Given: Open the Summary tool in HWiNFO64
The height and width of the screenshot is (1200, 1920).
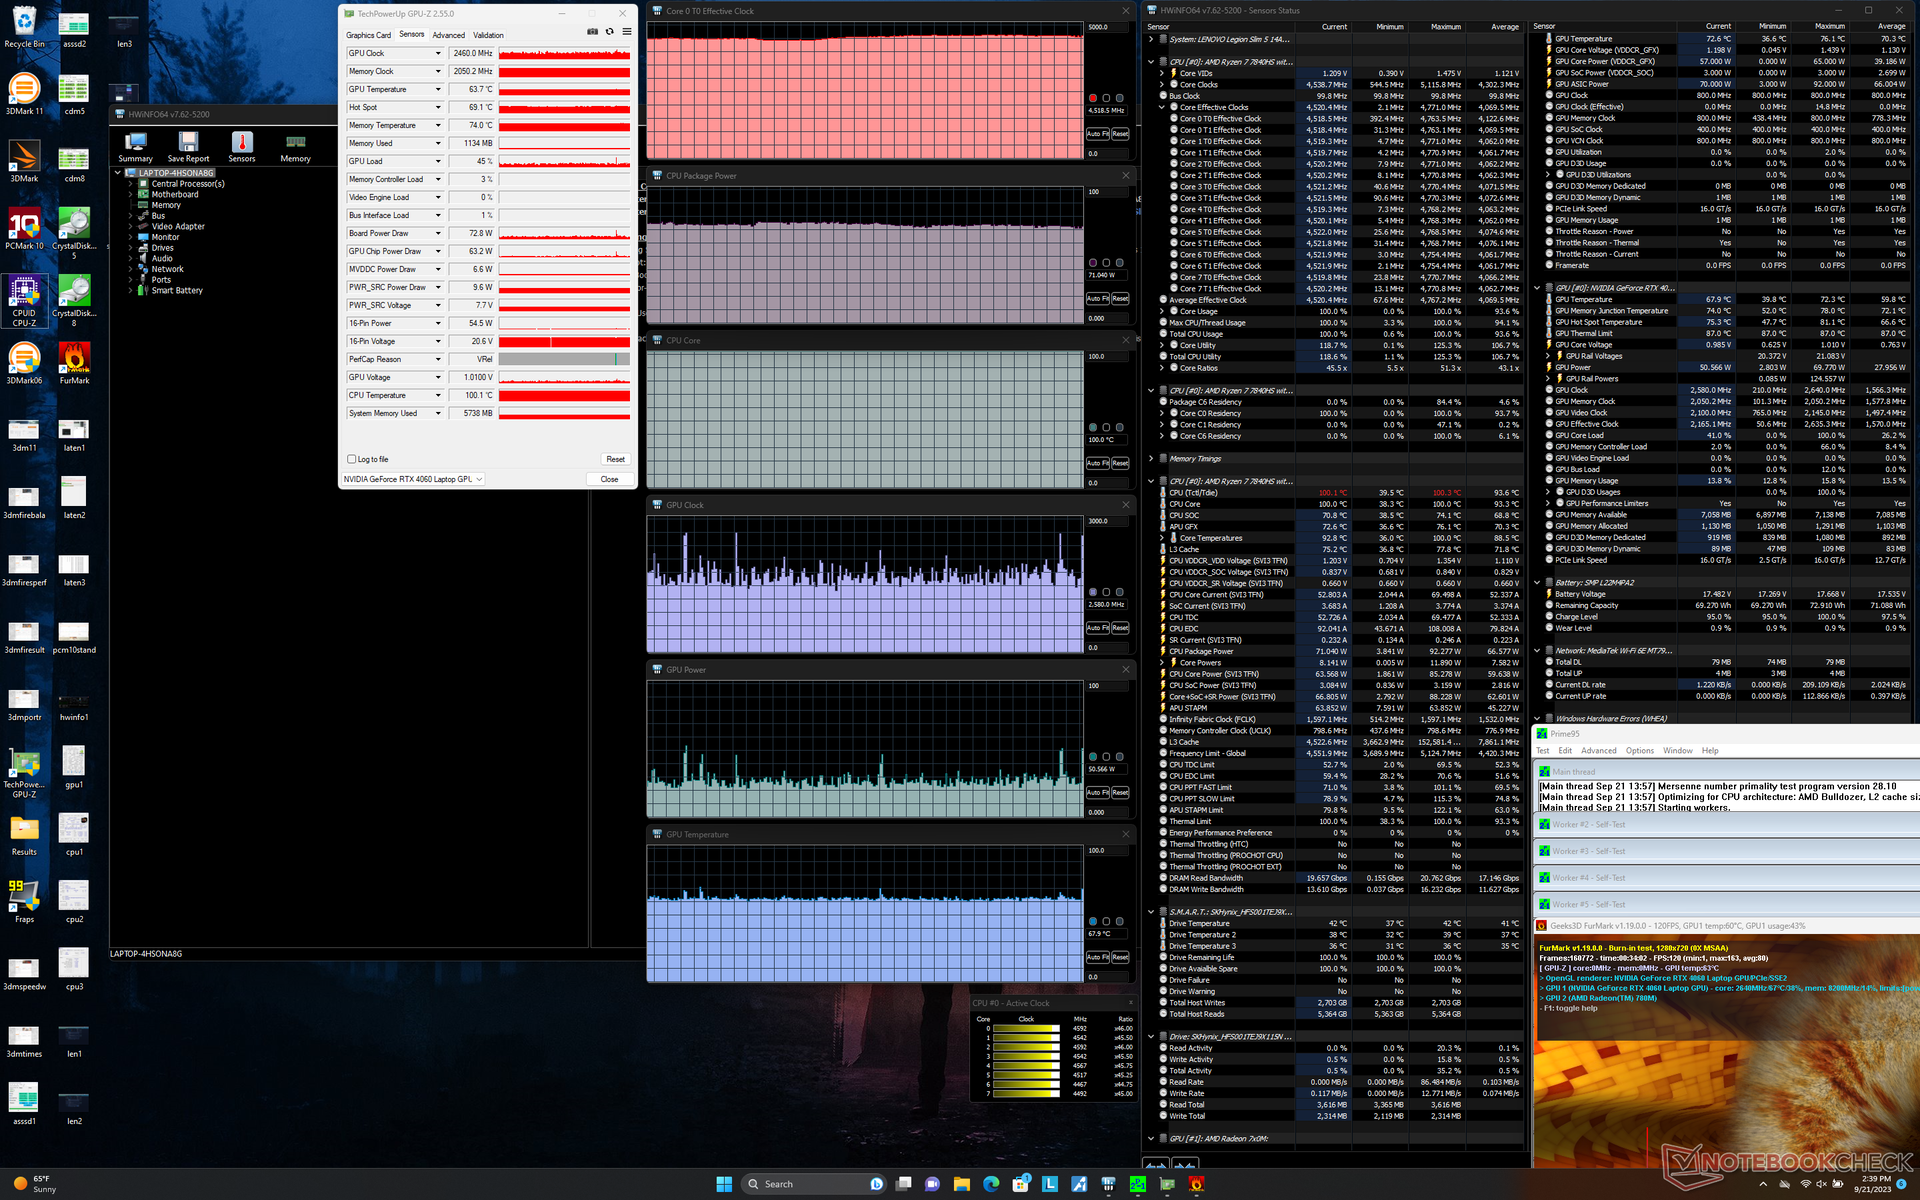Looking at the screenshot, I should pos(135,146).
